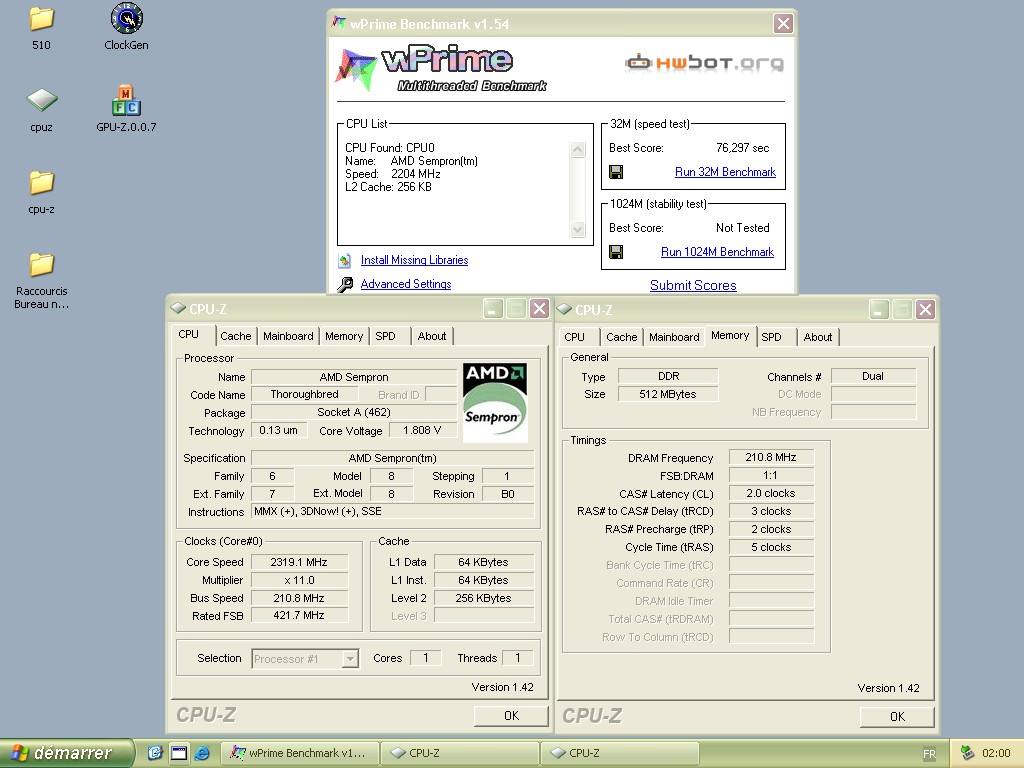Image resolution: width=1024 pixels, height=768 pixels.
Task: Click the hwbot.org logo in wPrime
Action: click(x=704, y=63)
